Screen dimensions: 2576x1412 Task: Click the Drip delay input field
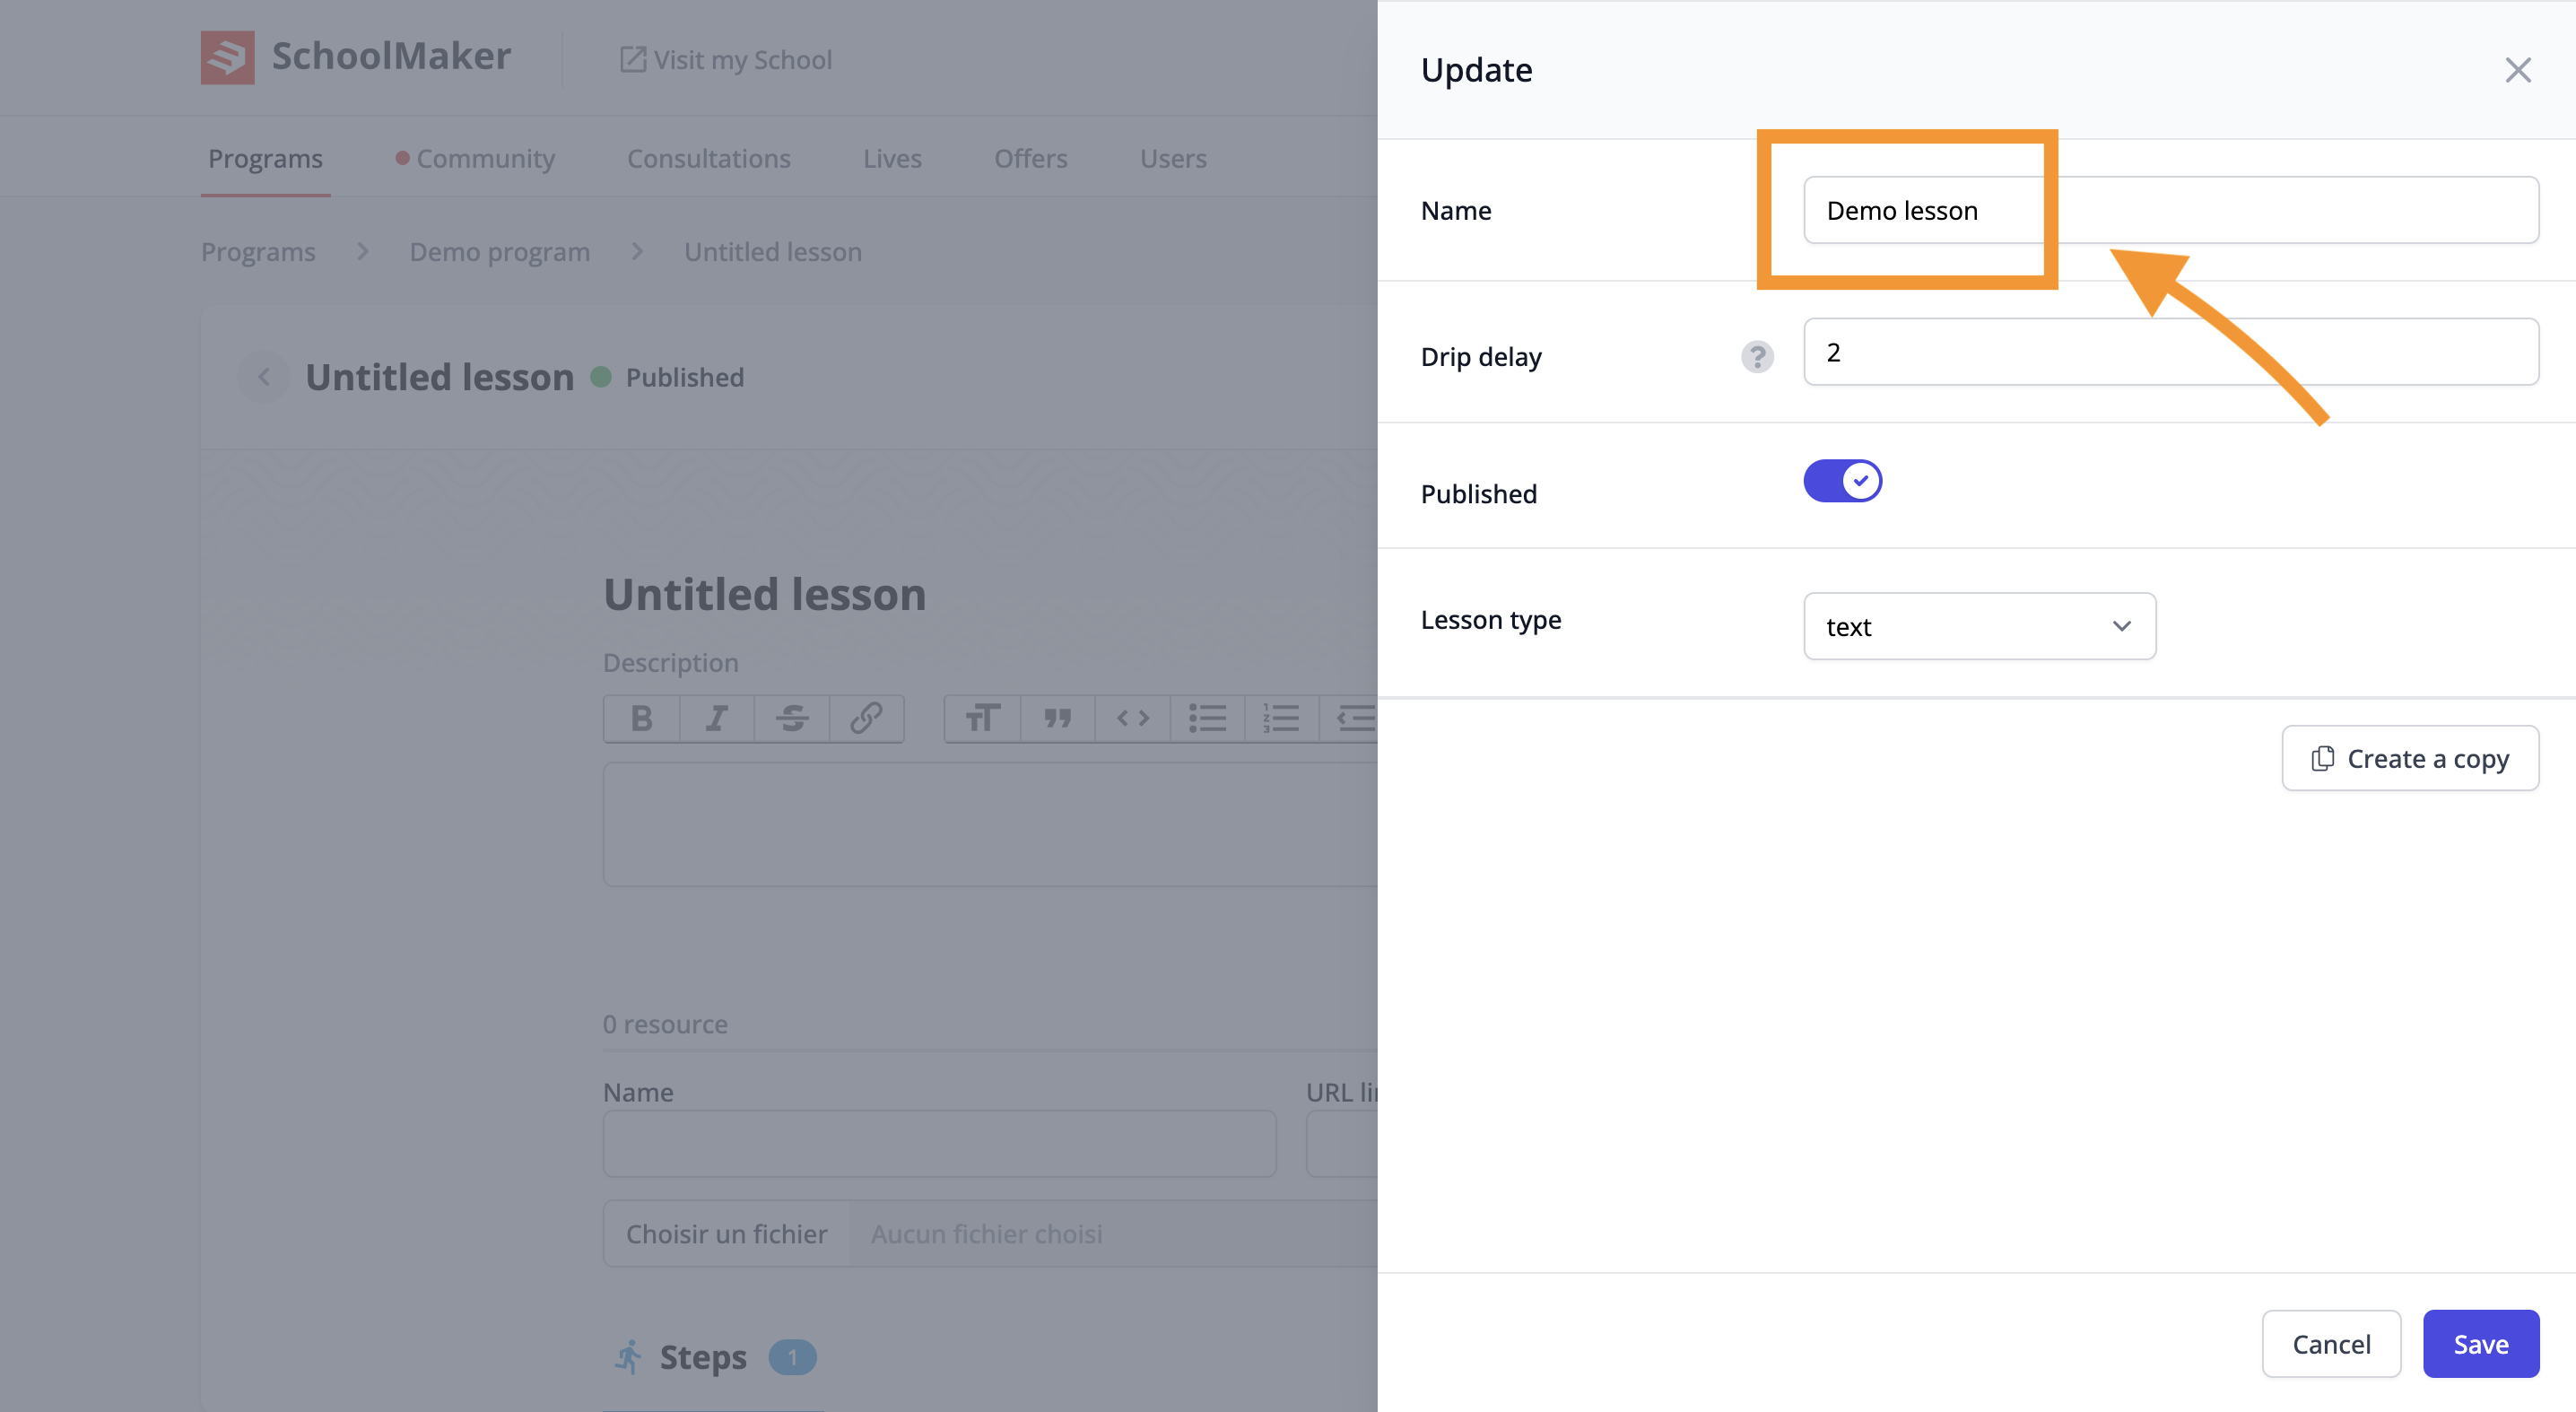tap(2170, 352)
